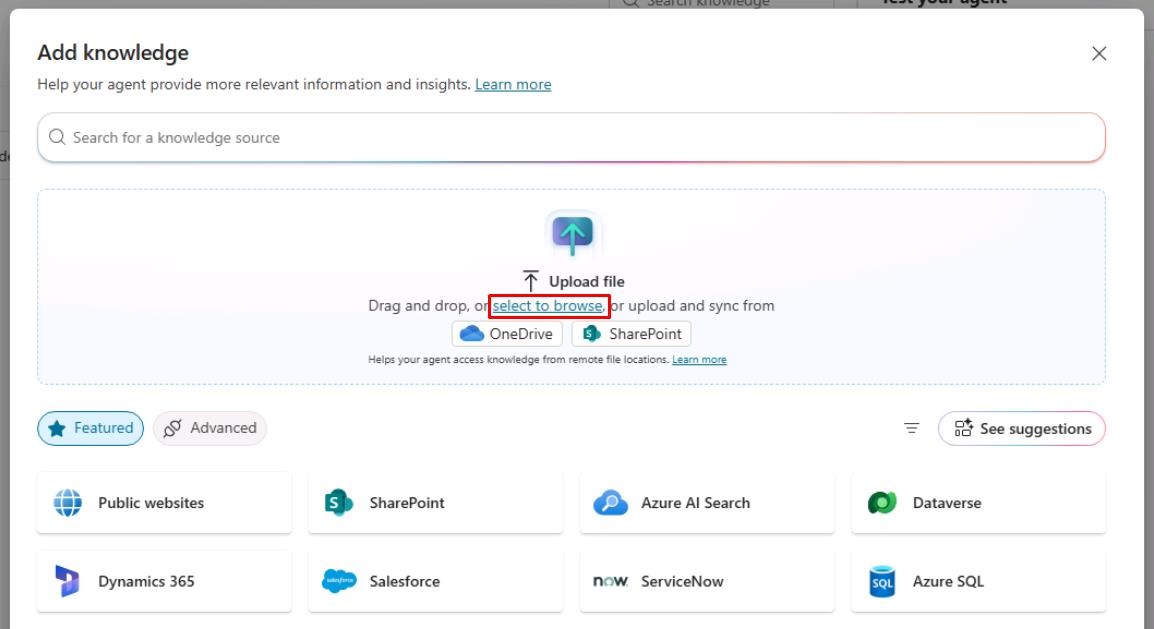Viewport: 1154px width, 629px height.
Task: Click the upload arrow illustration icon
Action: tap(573, 235)
